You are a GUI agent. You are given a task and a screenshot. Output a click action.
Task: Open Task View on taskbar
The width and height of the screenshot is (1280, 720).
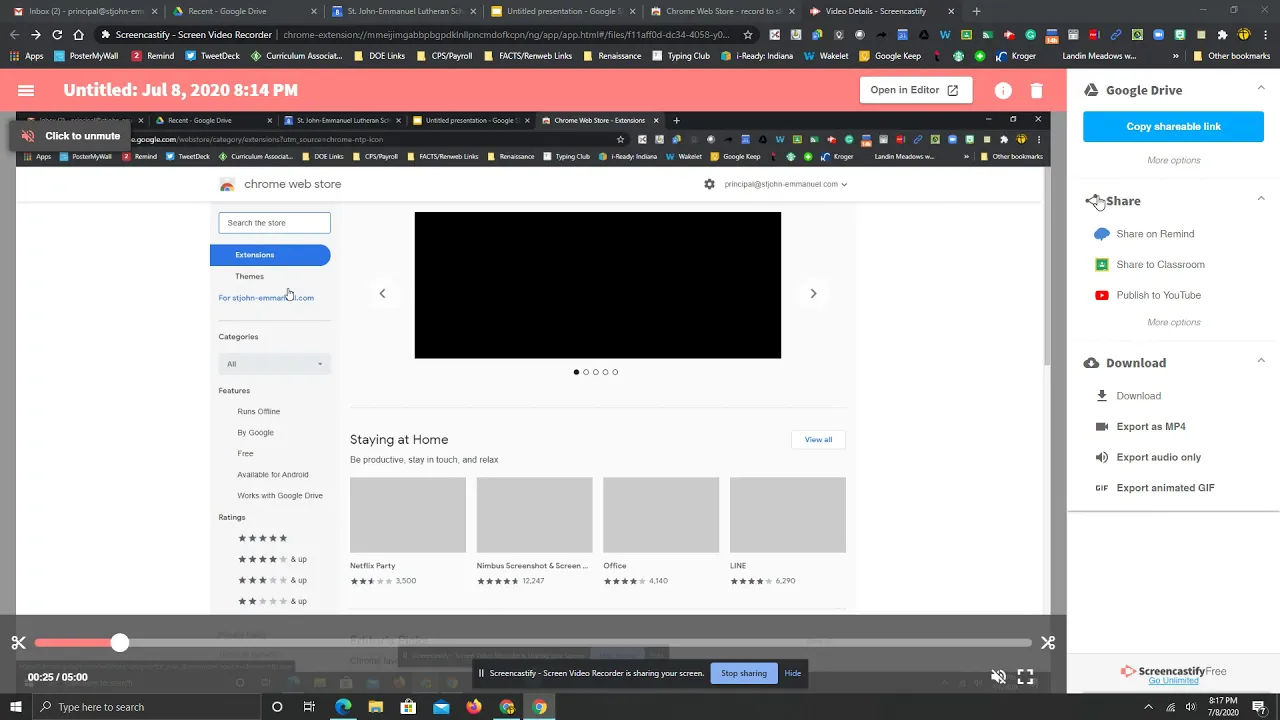(x=309, y=707)
